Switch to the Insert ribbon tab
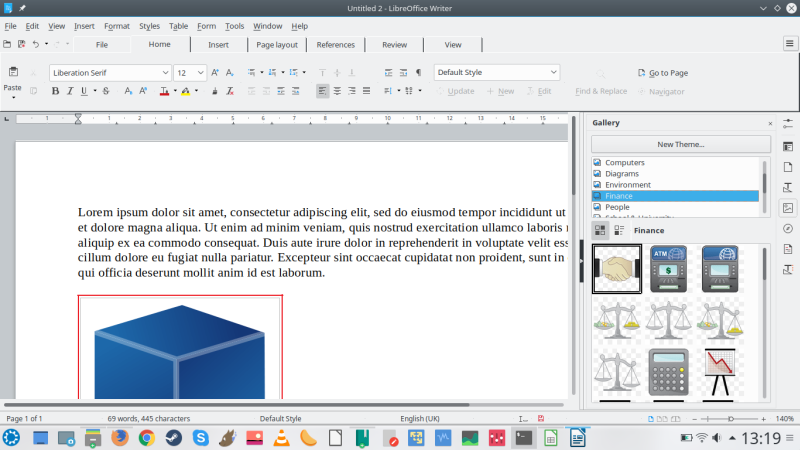 click(218, 45)
